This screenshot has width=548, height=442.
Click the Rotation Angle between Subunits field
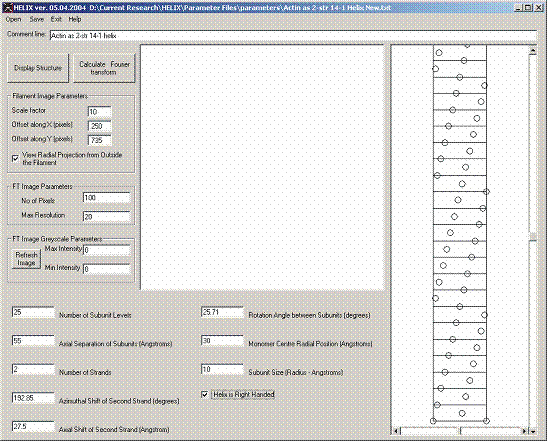coord(222,312)
